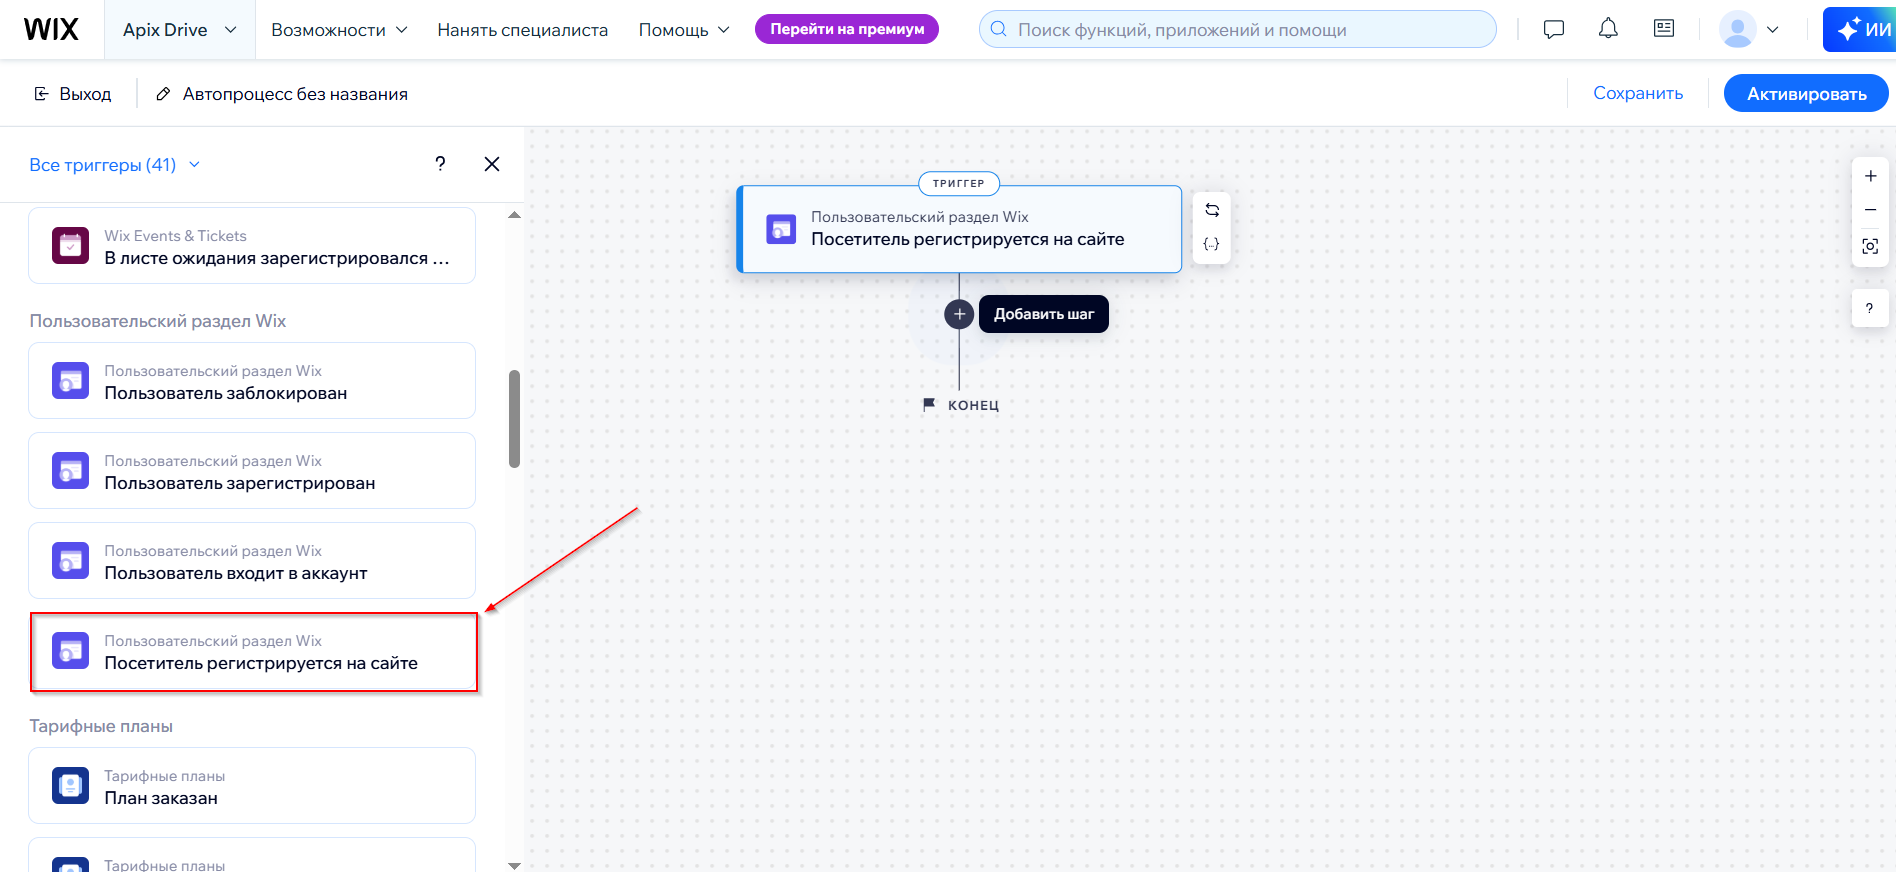Viewport: 1896px width, 872px height.
Task: Expand the Apix Drive site dropdown
Action: click(x=180, y=30)
